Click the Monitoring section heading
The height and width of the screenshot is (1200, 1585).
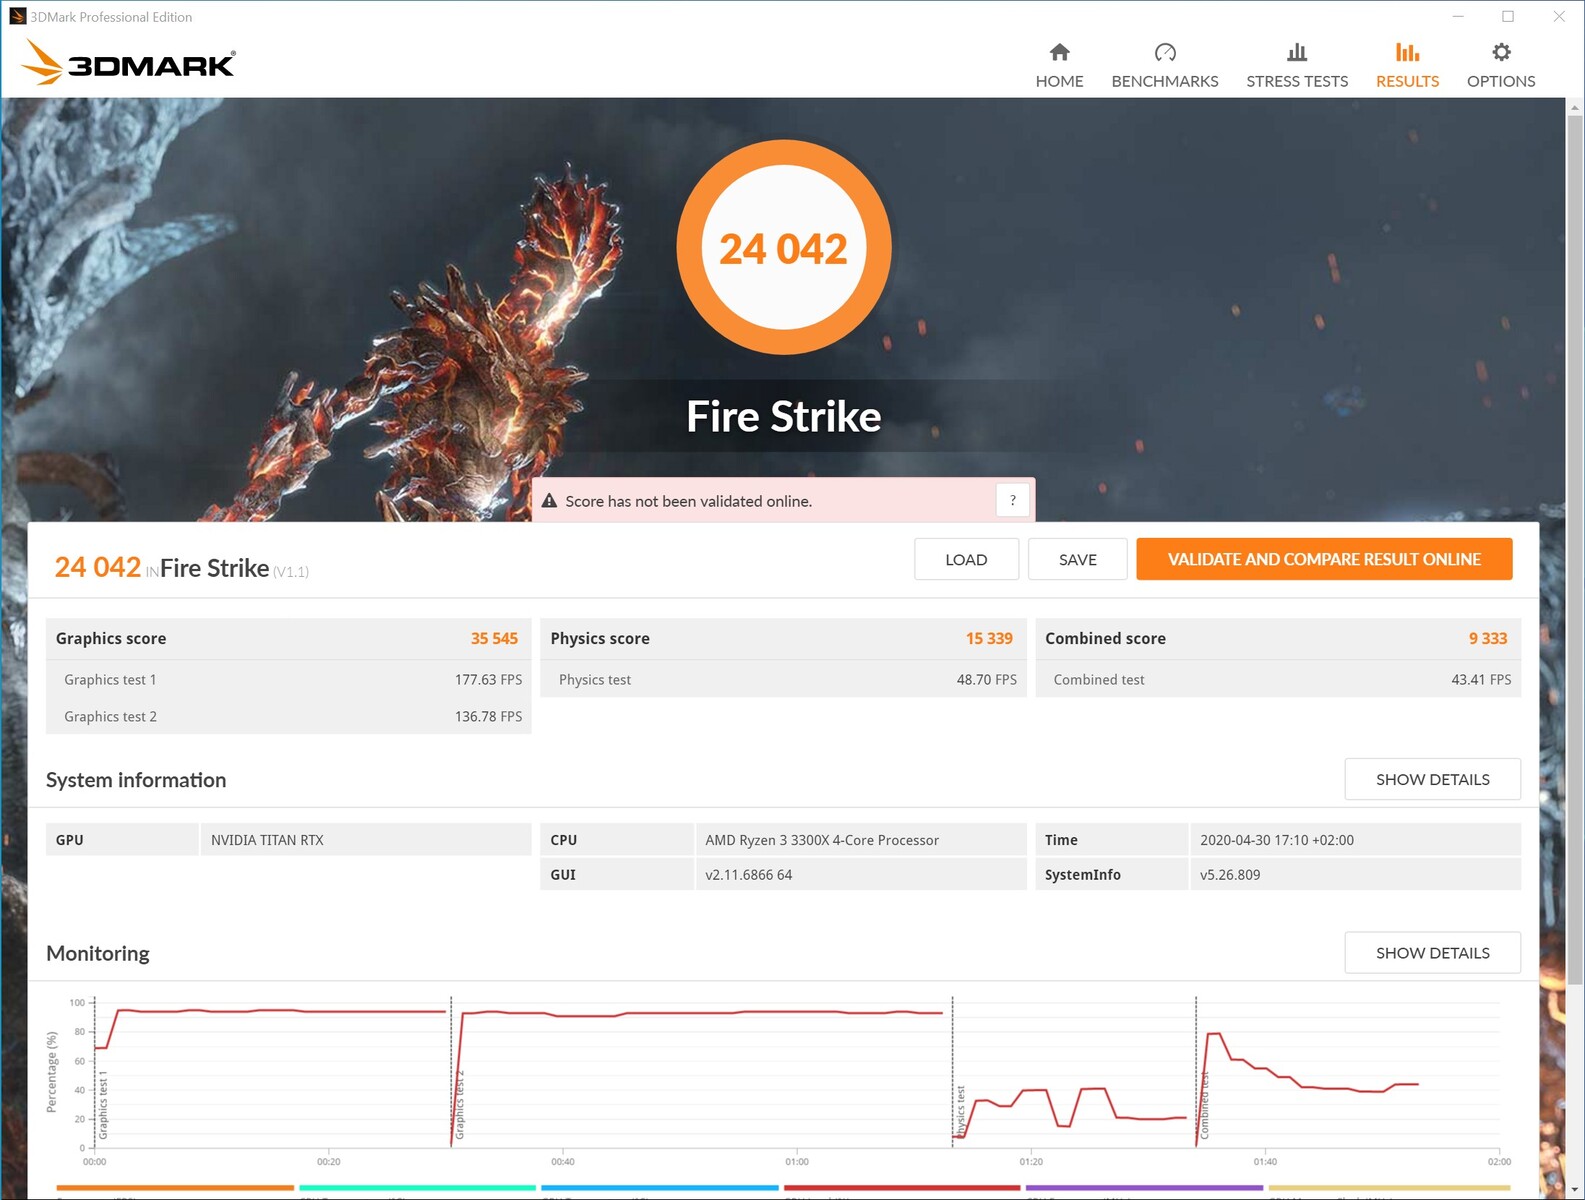98,953
